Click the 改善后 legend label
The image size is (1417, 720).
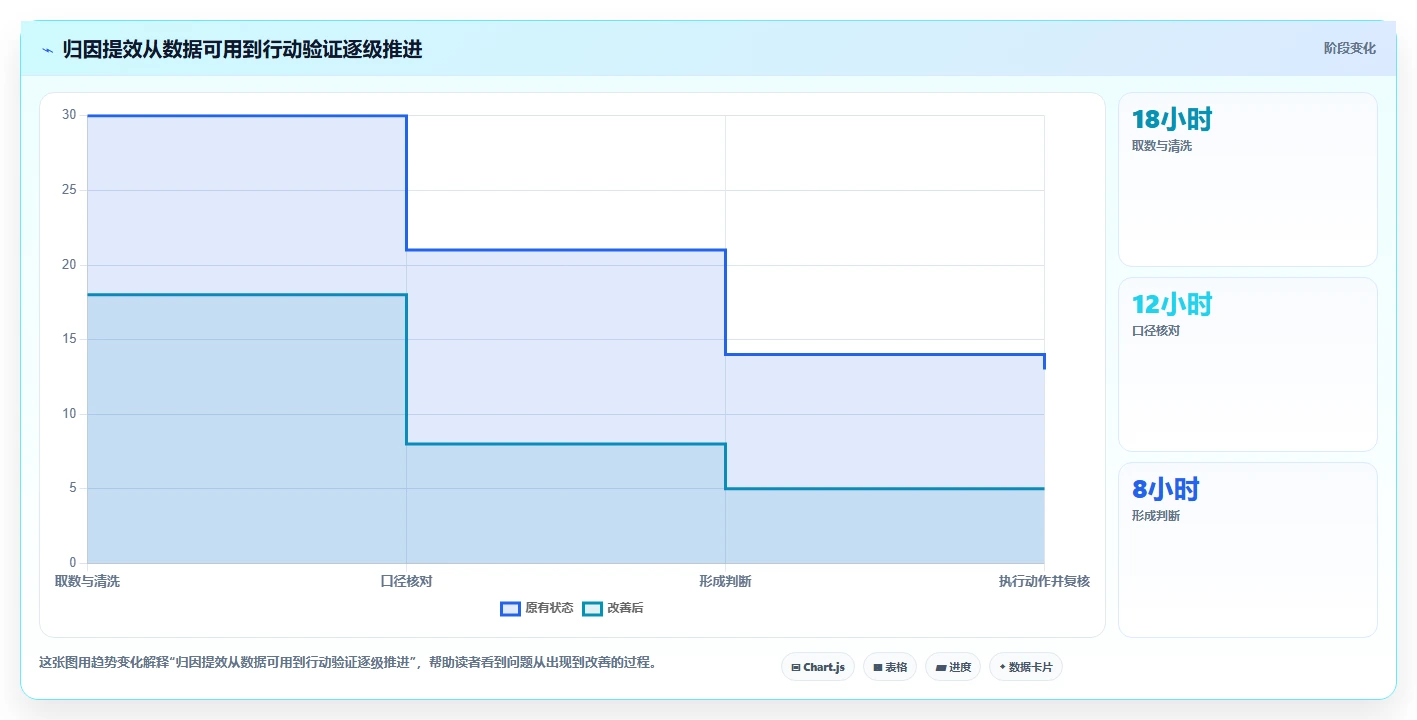(625, 608)
